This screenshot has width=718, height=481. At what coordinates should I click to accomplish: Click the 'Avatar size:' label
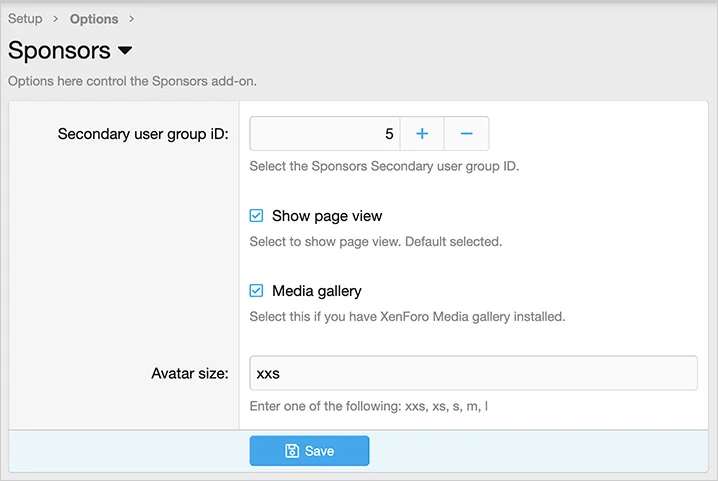point(190,373)
